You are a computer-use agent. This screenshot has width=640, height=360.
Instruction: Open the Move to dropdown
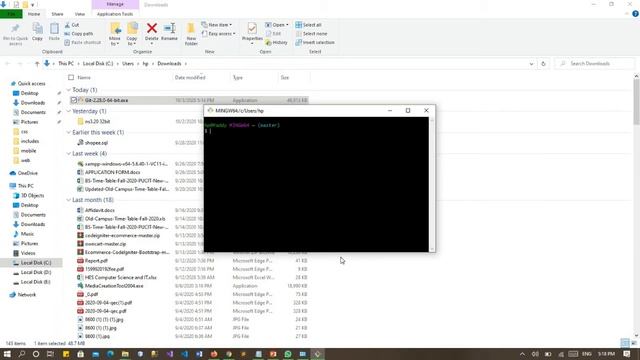coord(115,41)
